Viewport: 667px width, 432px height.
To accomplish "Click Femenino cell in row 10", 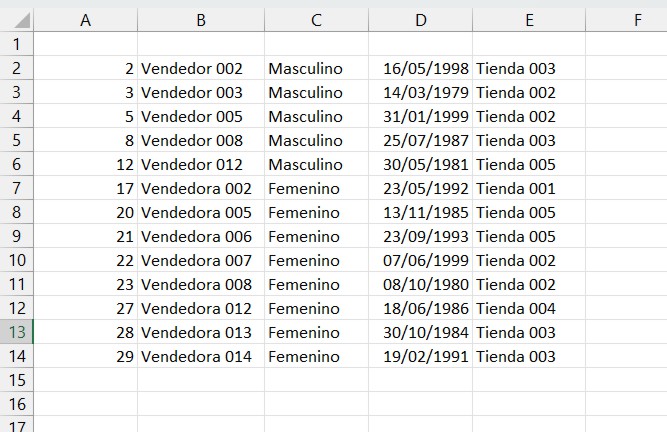I will [316, 260].
